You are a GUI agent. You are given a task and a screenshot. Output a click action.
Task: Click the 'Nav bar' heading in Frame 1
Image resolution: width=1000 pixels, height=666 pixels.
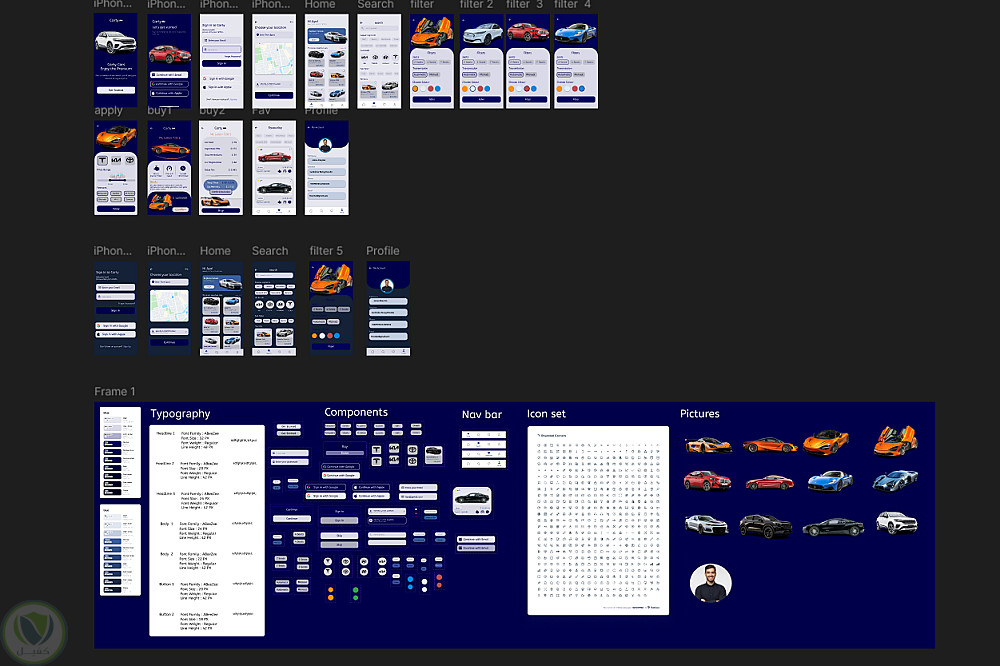click(482, 415)
